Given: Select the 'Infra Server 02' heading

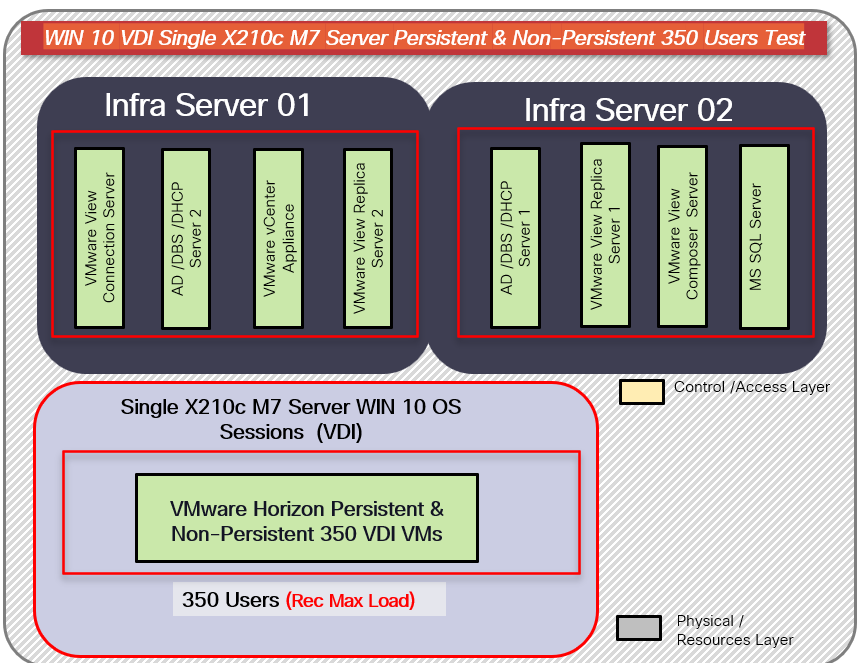Looking at the screenshot, I should pyautogui.click(x=628, y=110).
